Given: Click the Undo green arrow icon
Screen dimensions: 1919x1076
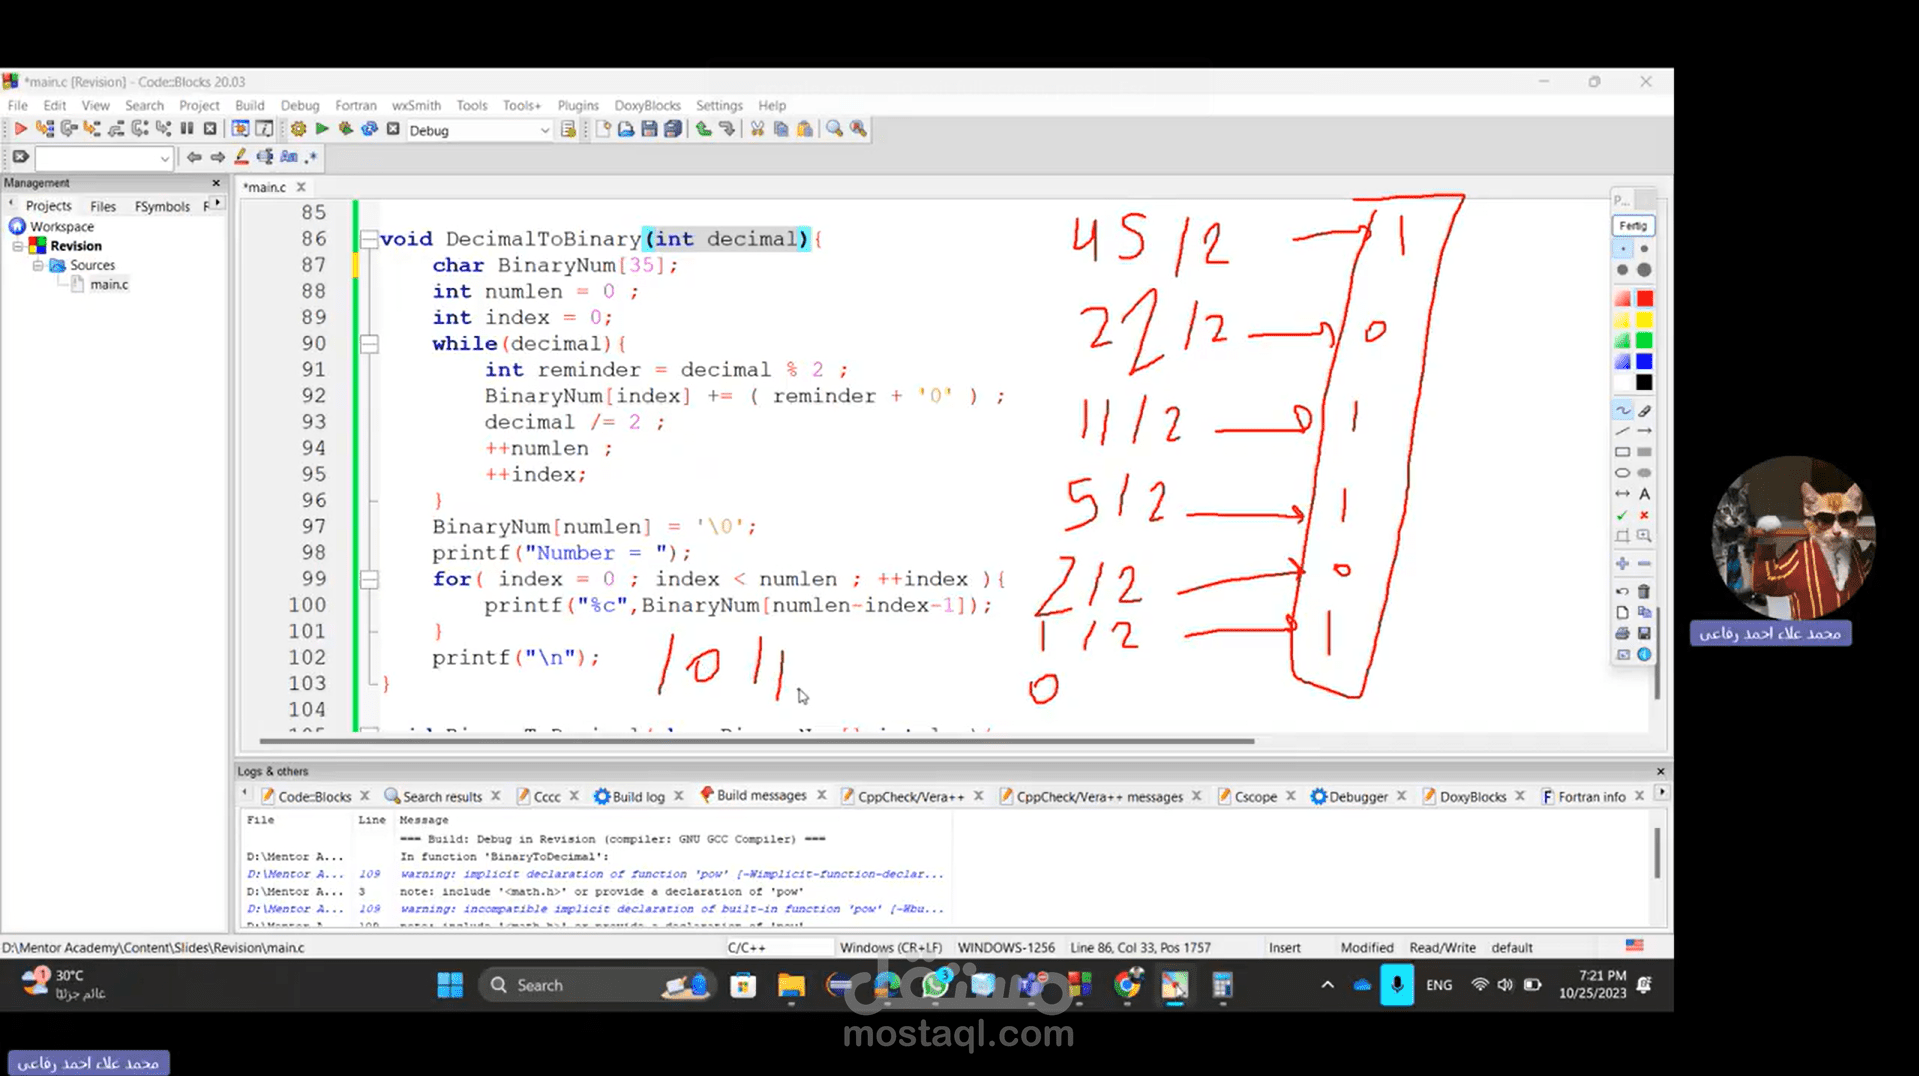Looking at the screenshot, I should point(703,130).
